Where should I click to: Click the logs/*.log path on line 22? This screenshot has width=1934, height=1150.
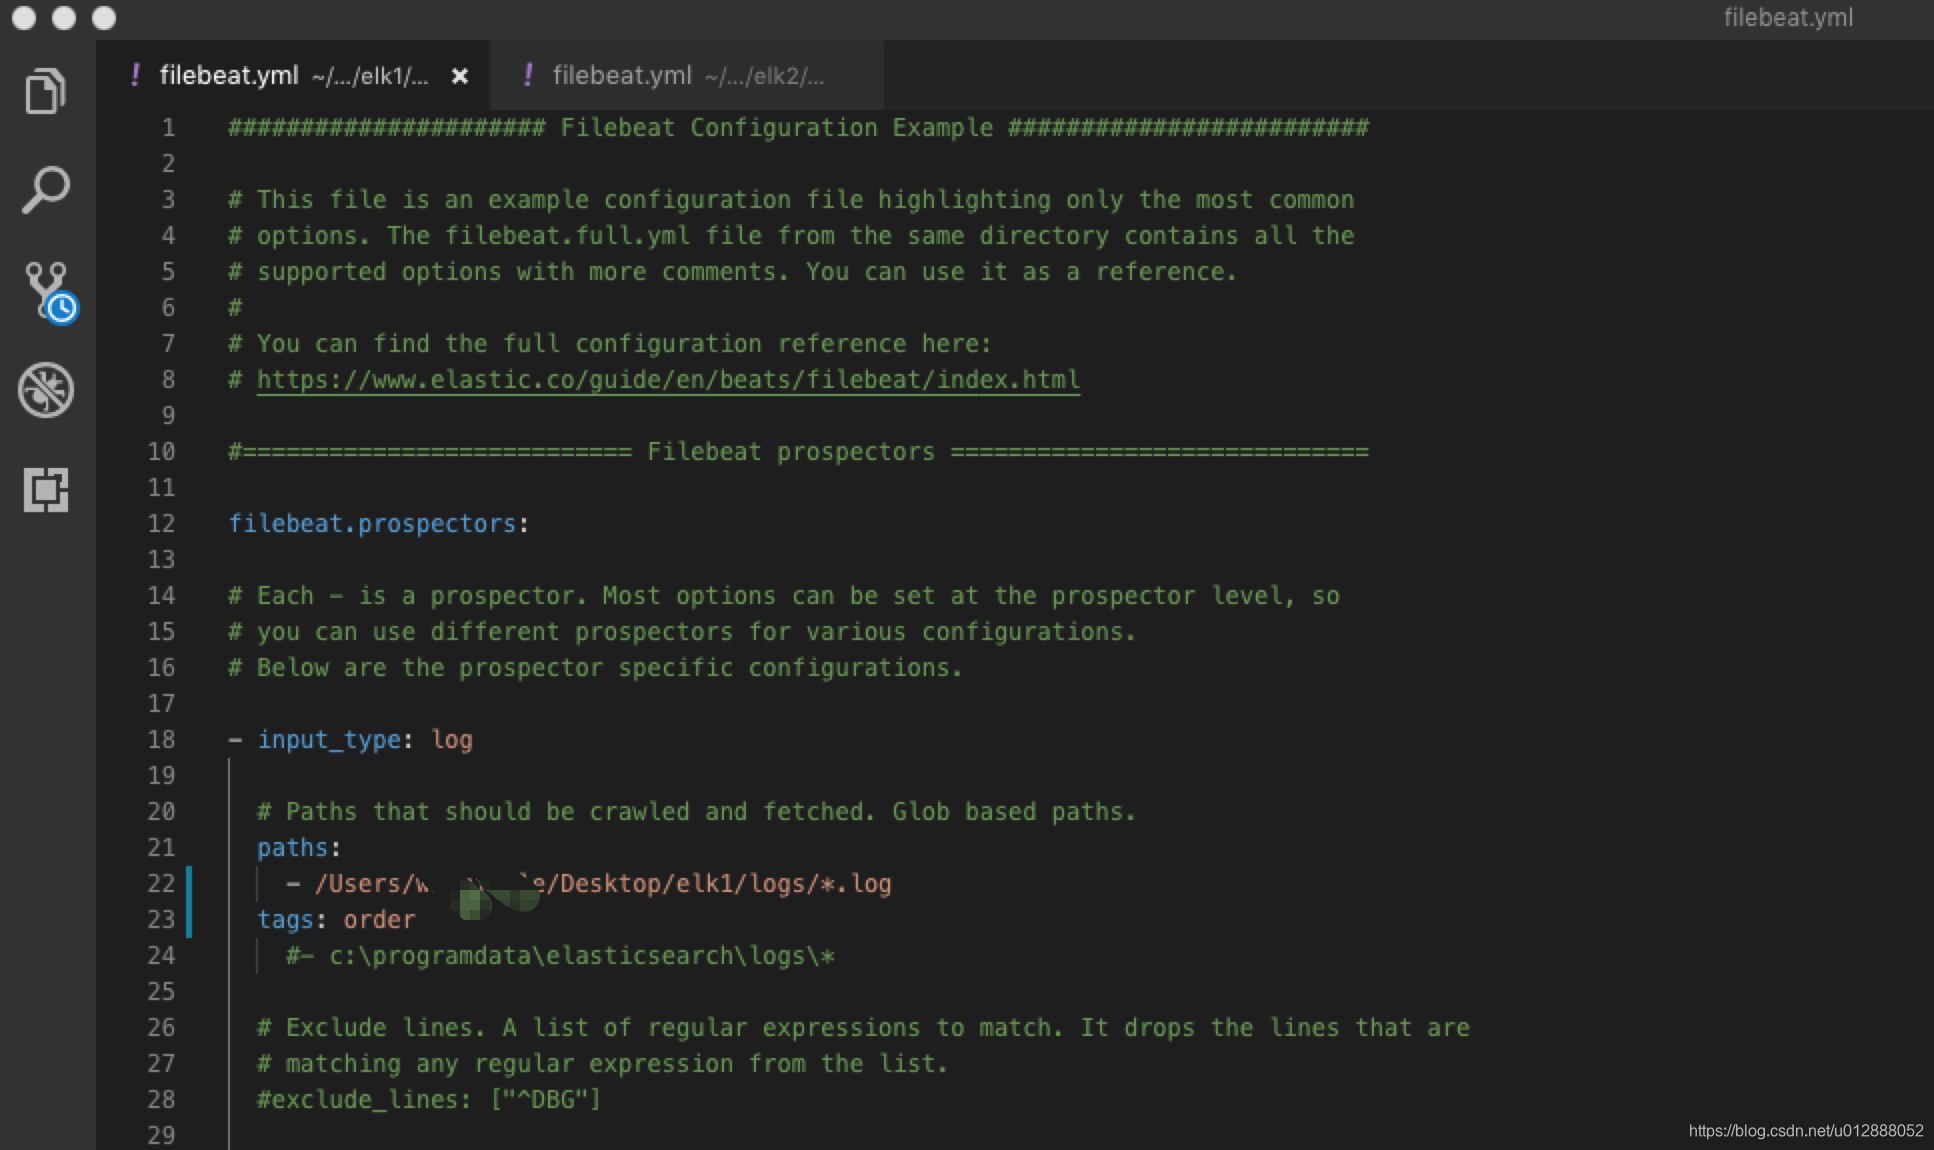603,884
